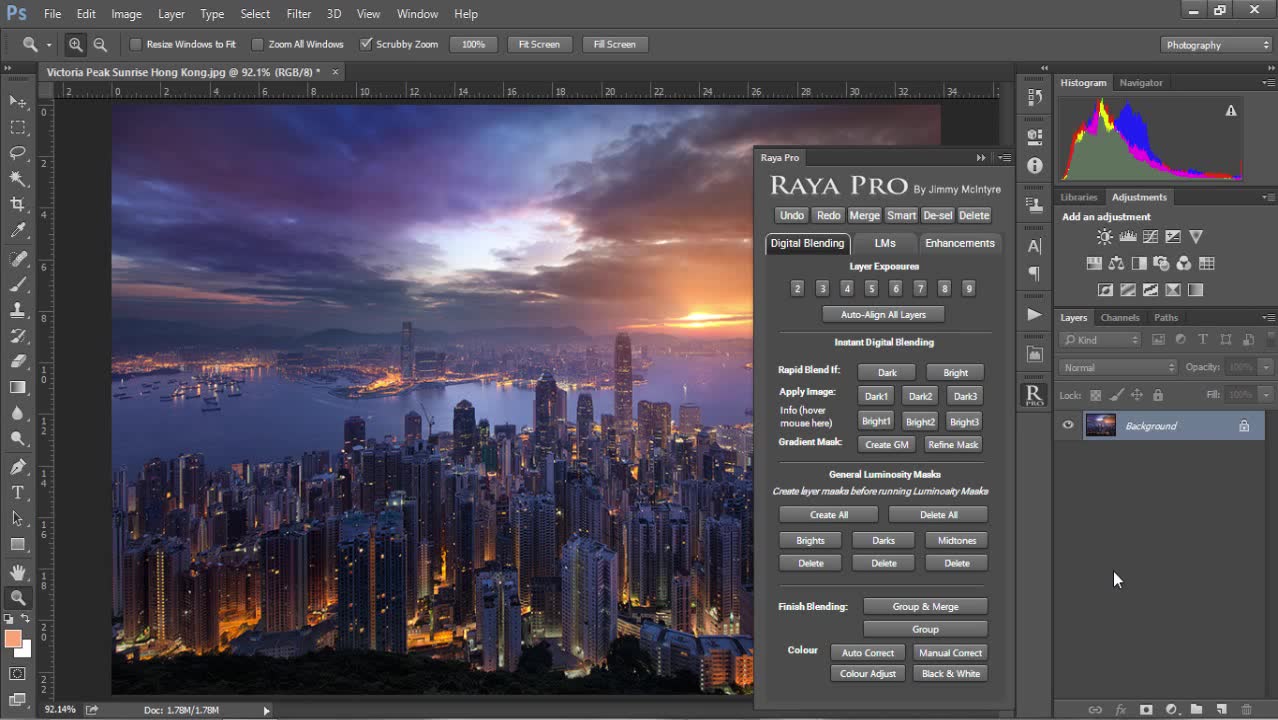Select the Eyedropper tool
Viewport: 1278px width, 720px height.
coord(18,231)
